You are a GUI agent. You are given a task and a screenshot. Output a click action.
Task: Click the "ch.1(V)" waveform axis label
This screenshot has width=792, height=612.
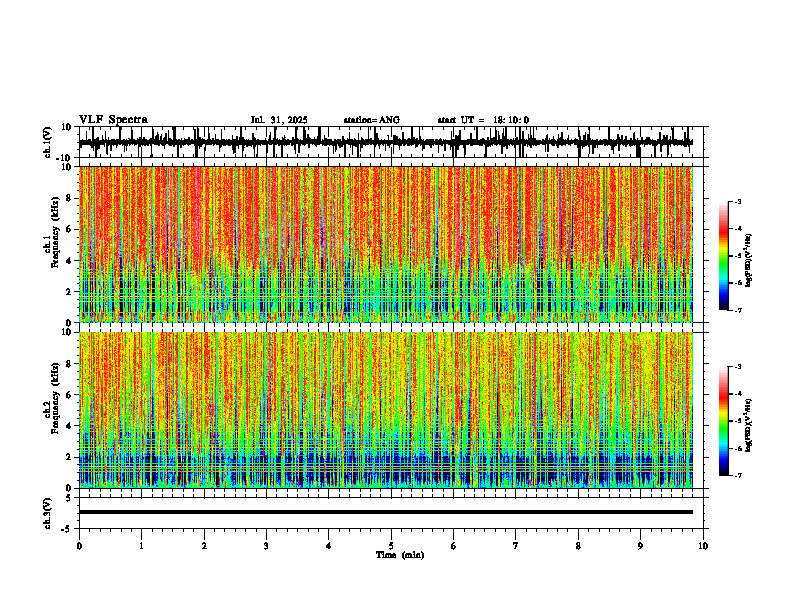click(x=48, y=143)
